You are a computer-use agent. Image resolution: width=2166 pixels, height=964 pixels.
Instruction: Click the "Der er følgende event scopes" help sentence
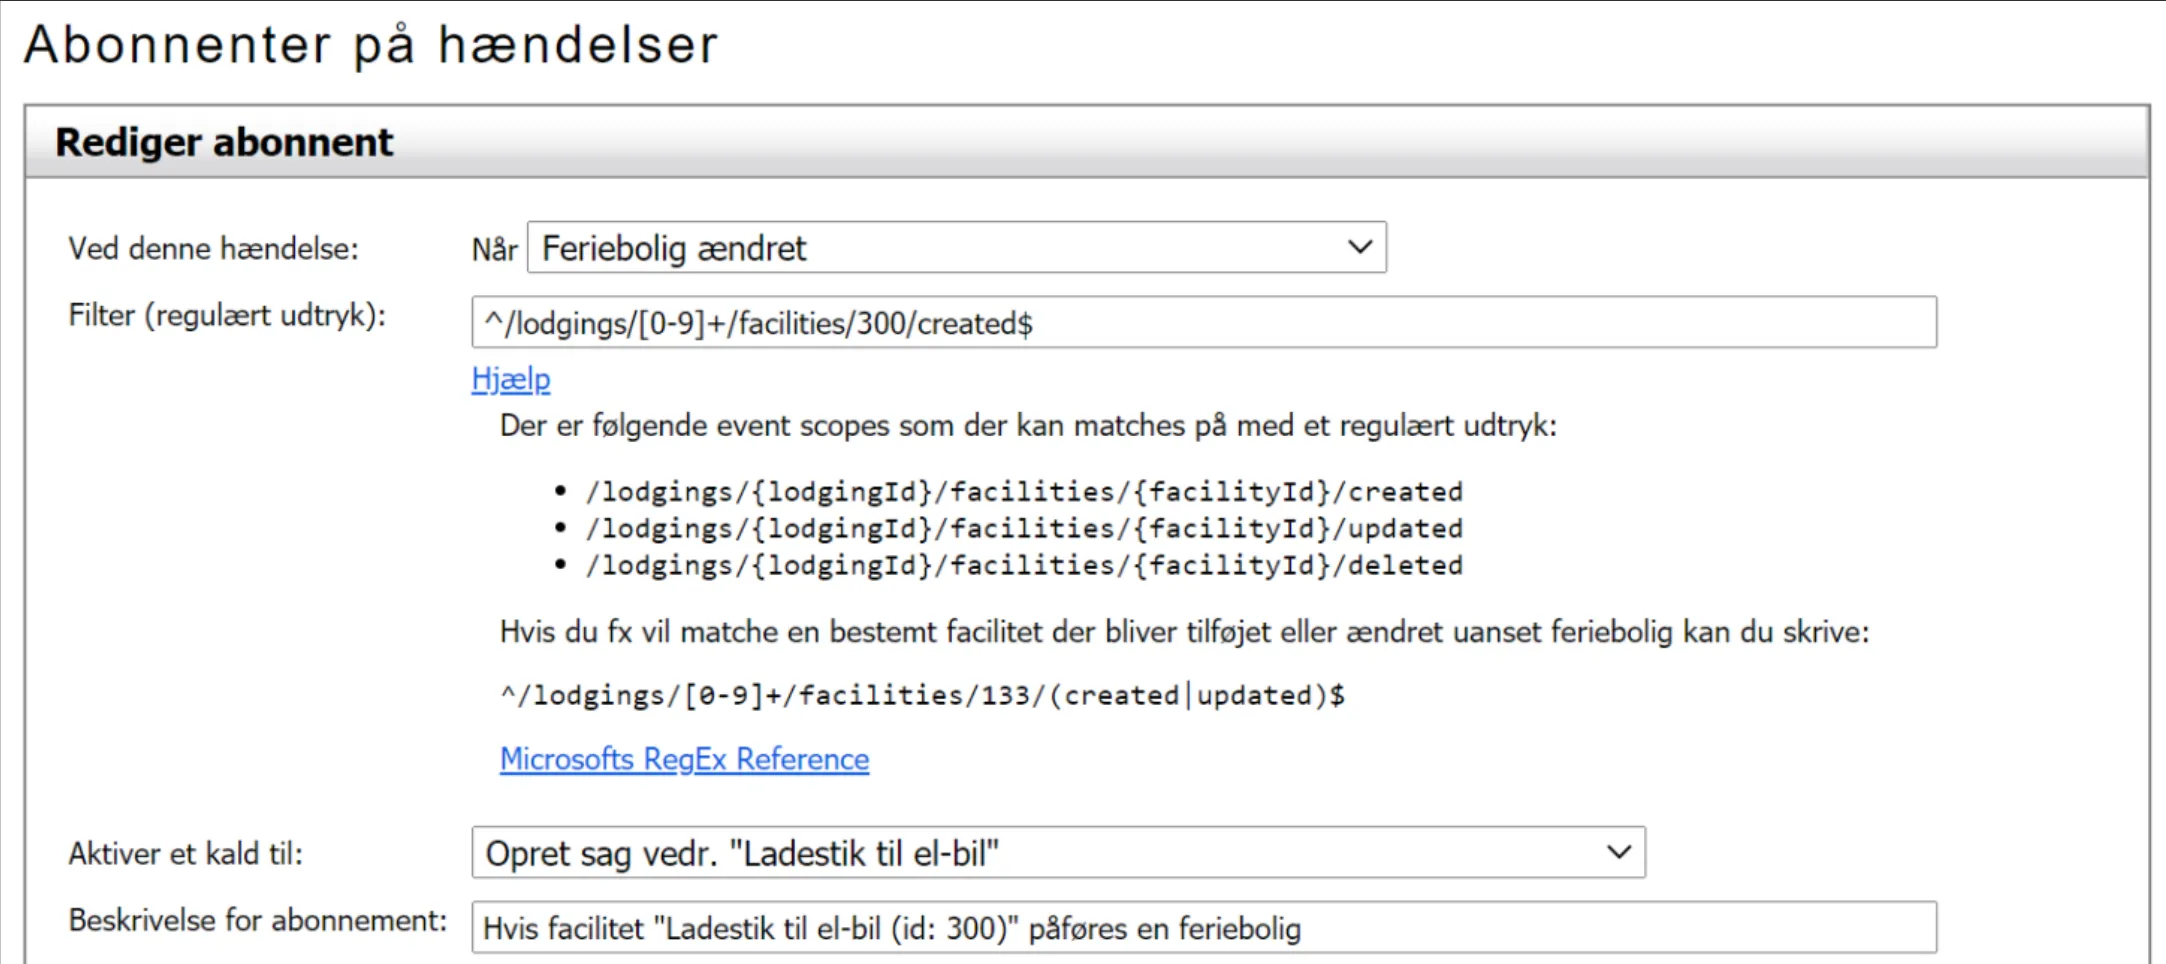click(x=1028, y=426)
